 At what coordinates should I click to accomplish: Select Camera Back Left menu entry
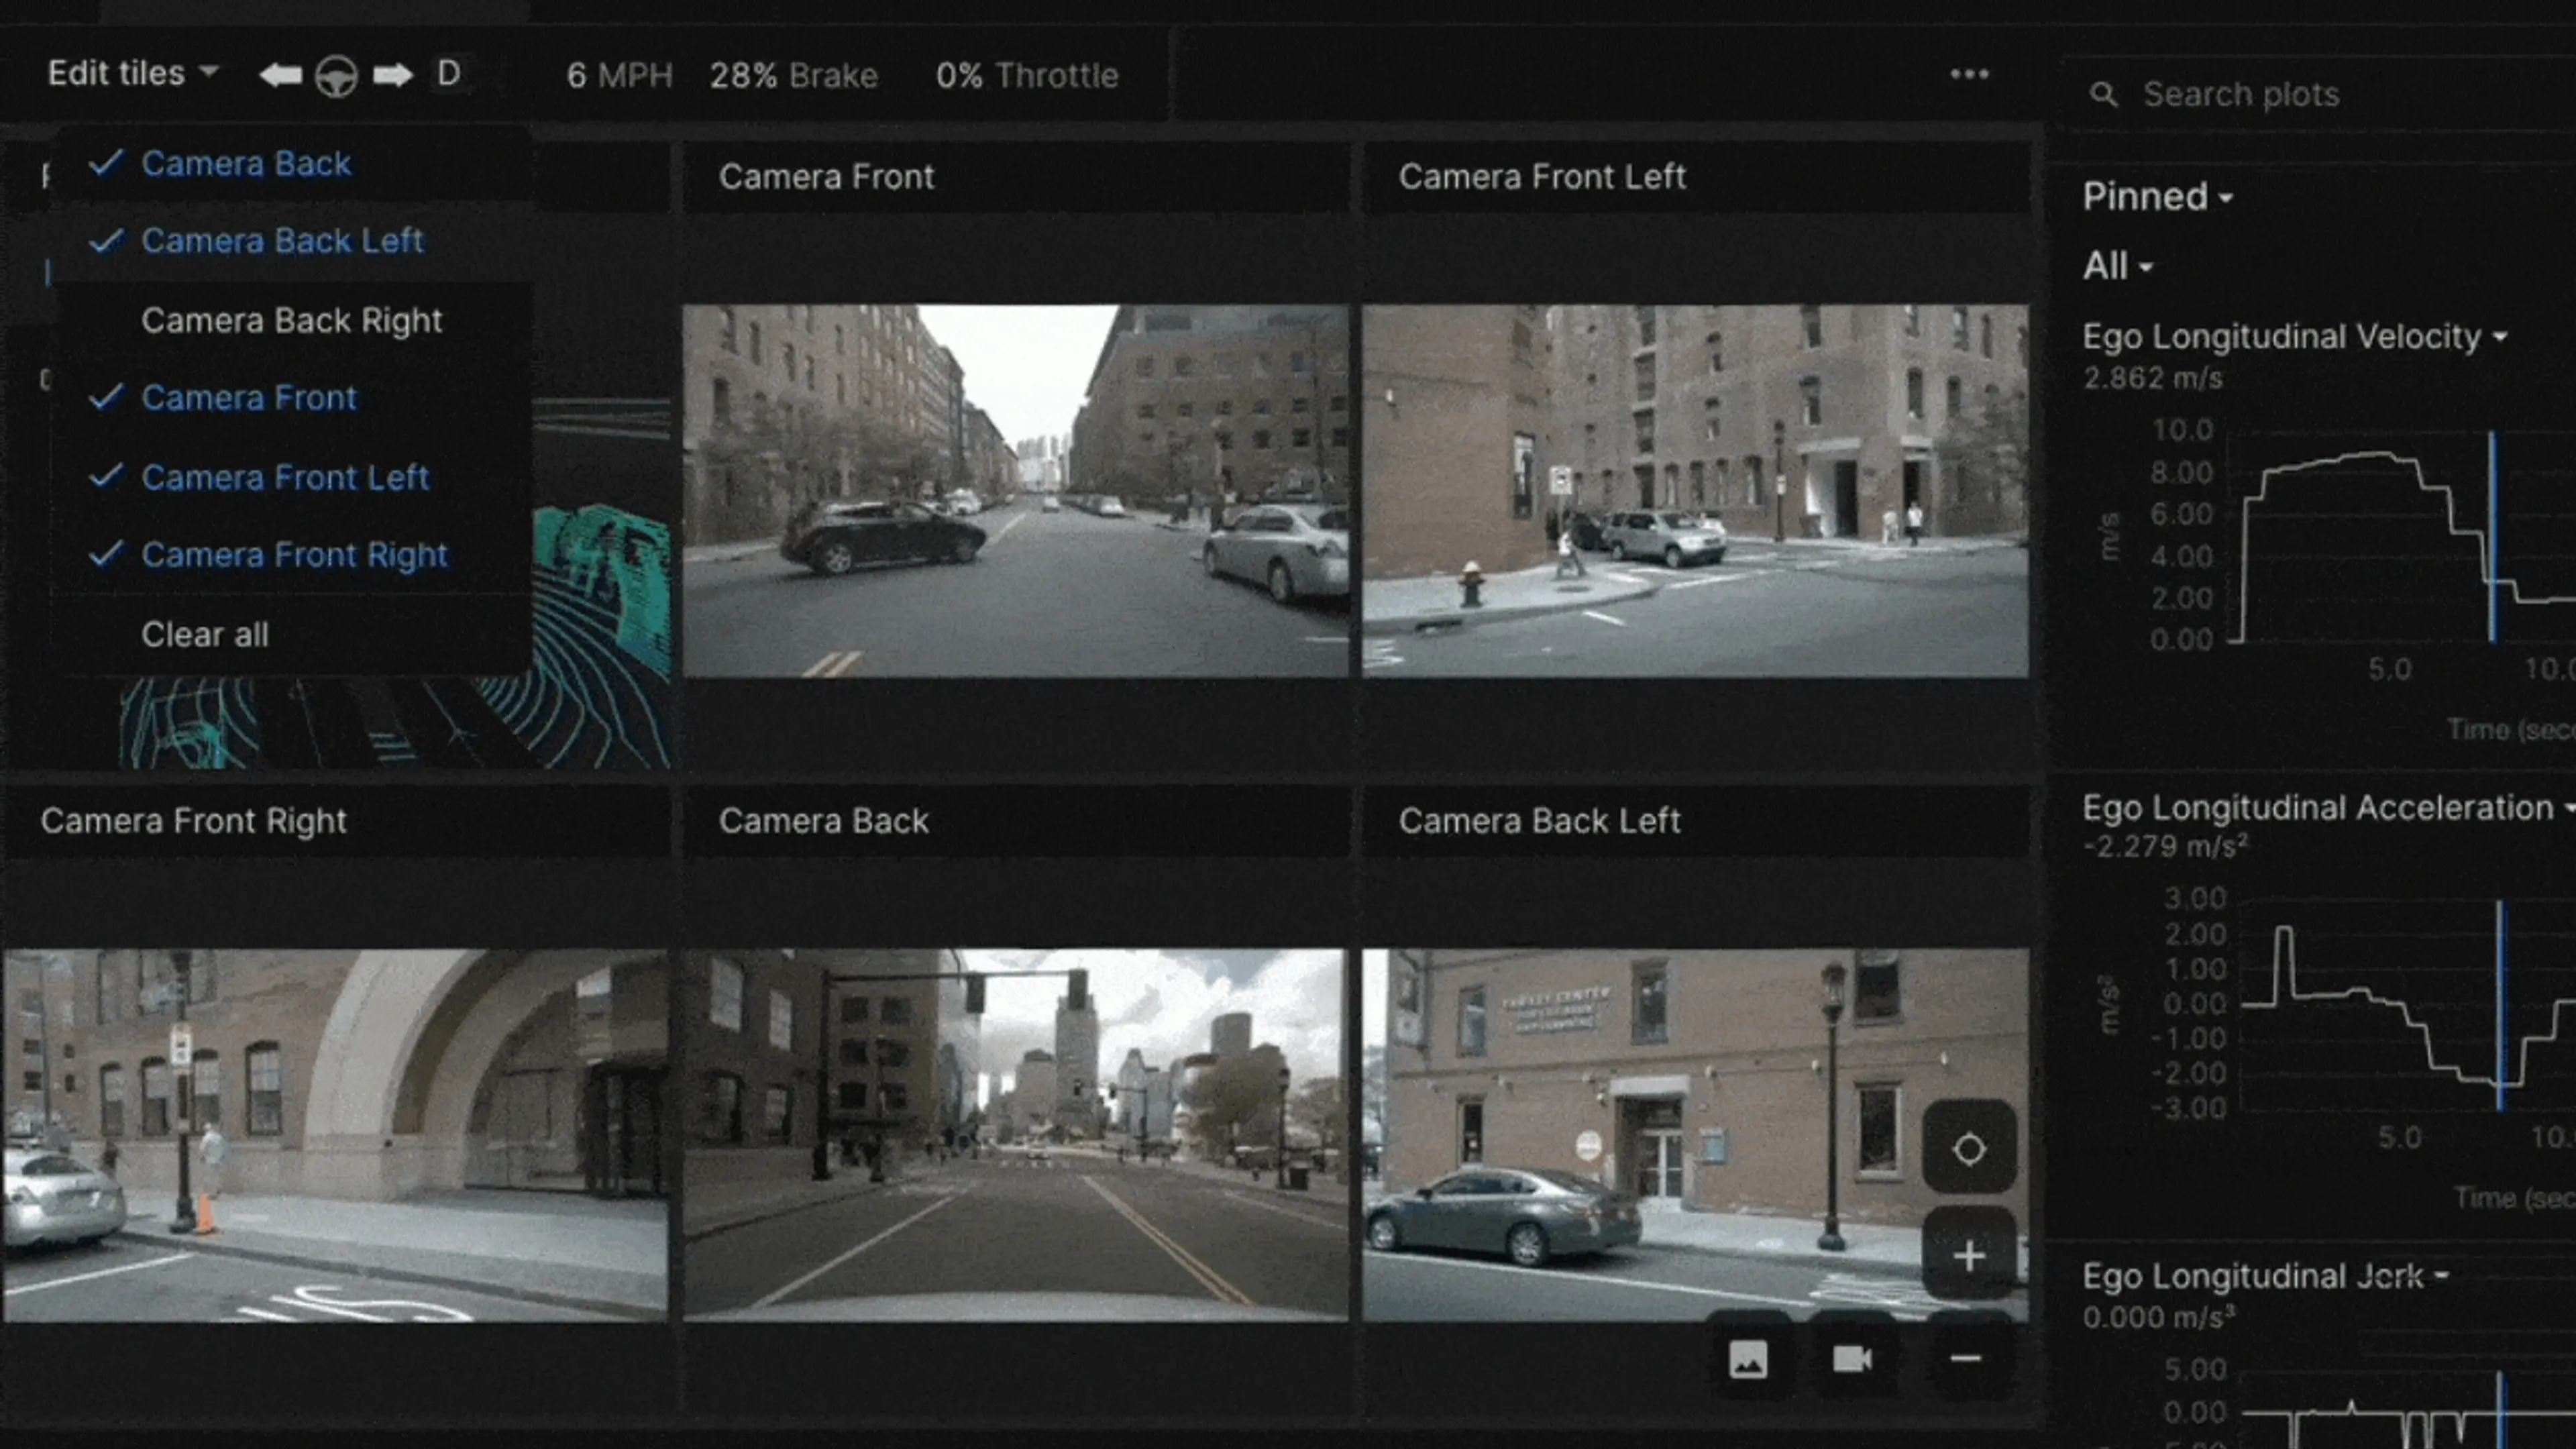pyautogui.click(x=282, y=241)
